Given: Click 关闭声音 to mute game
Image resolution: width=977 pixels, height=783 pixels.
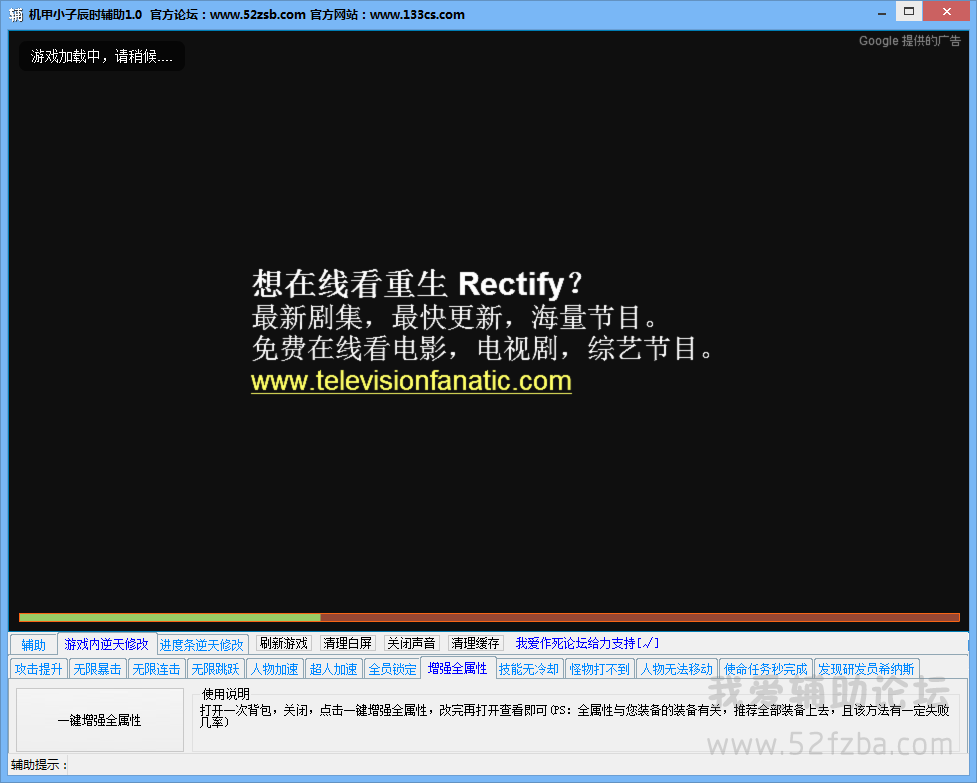Looking at the screenshot, I should click(x=411, y=643).
